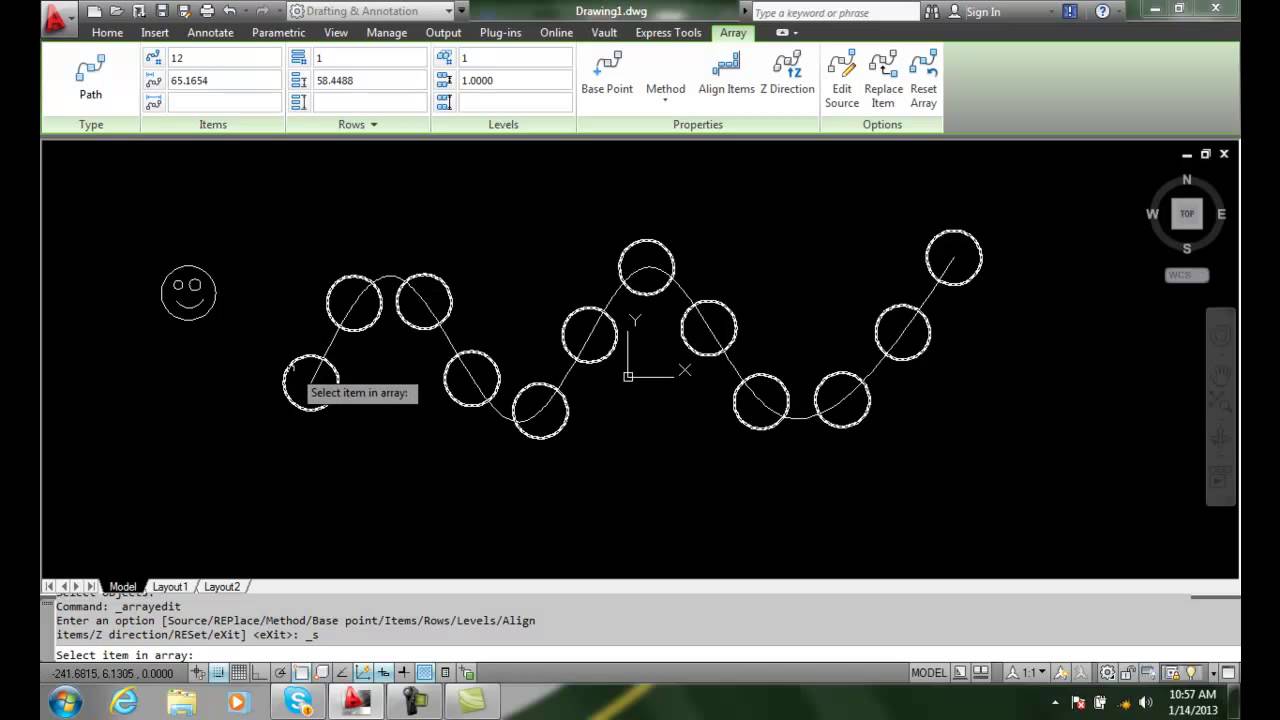Click the Items count field showing 12

[x=224, y=58]
